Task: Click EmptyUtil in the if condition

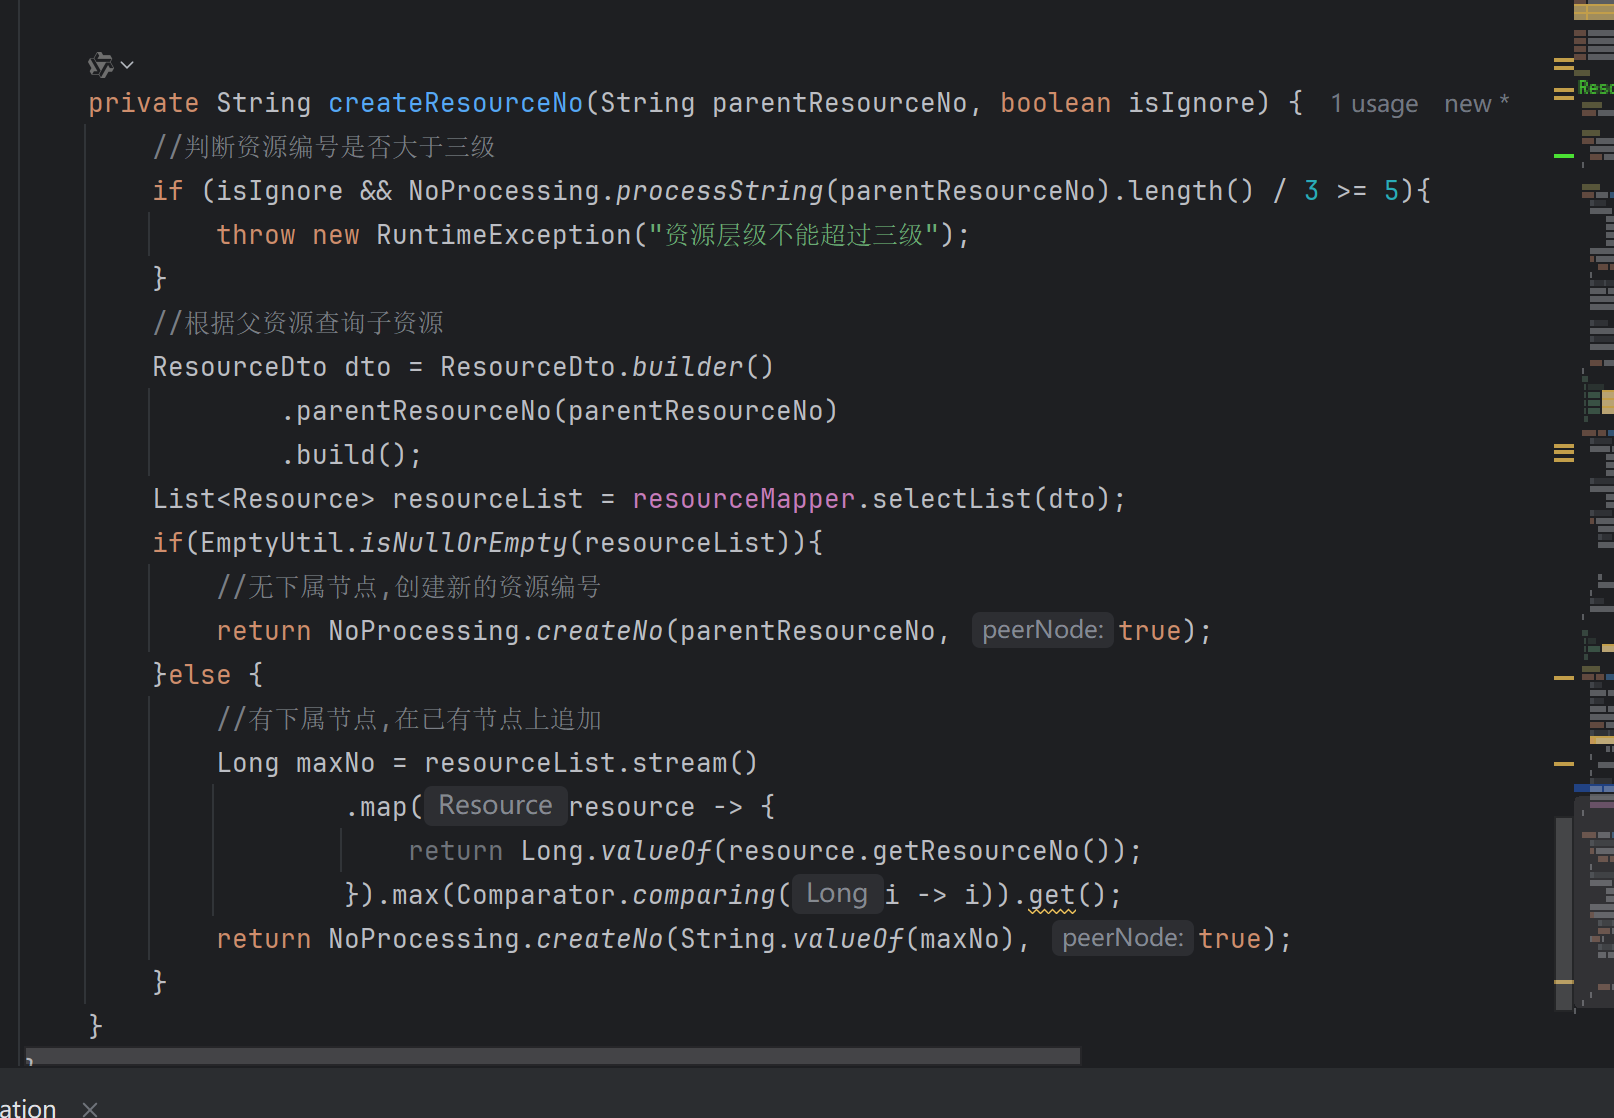Action: [x=272, y=543]
